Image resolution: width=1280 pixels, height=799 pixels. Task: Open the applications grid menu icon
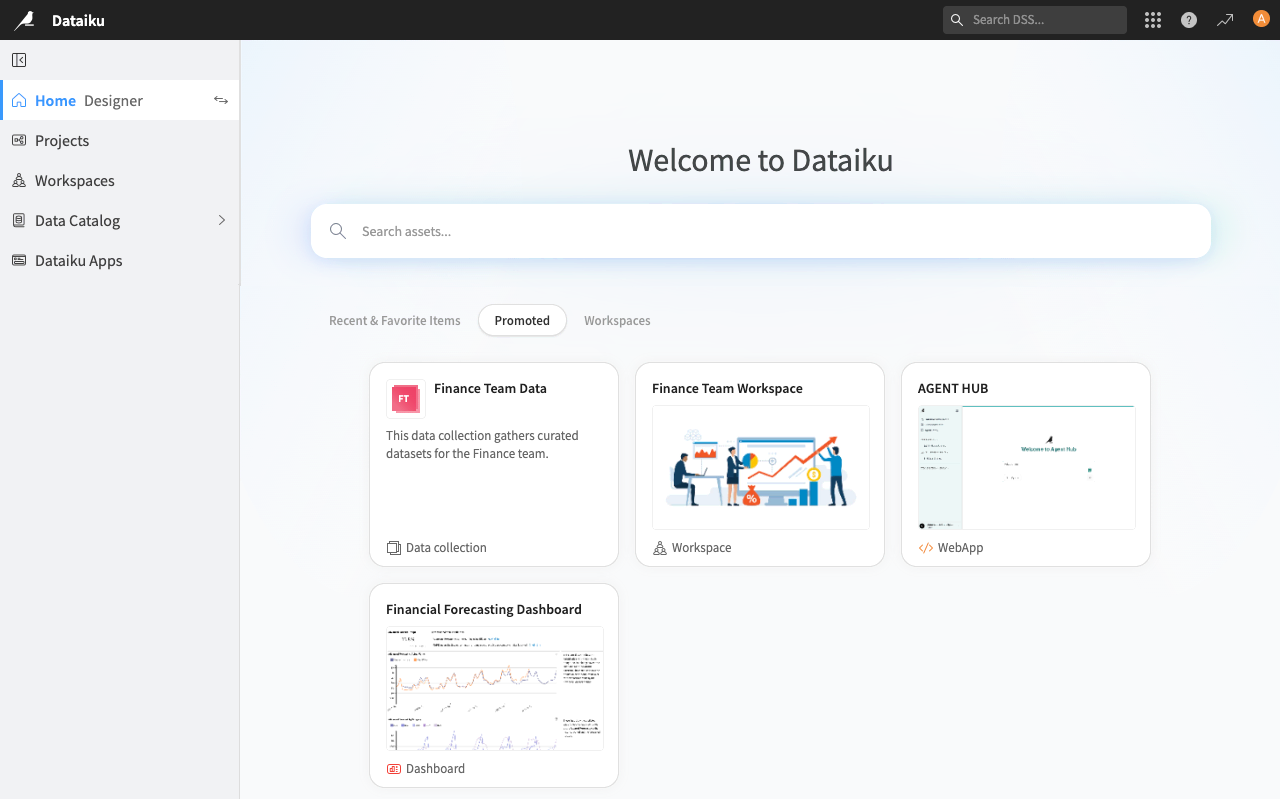click(x=1153, y=20)
